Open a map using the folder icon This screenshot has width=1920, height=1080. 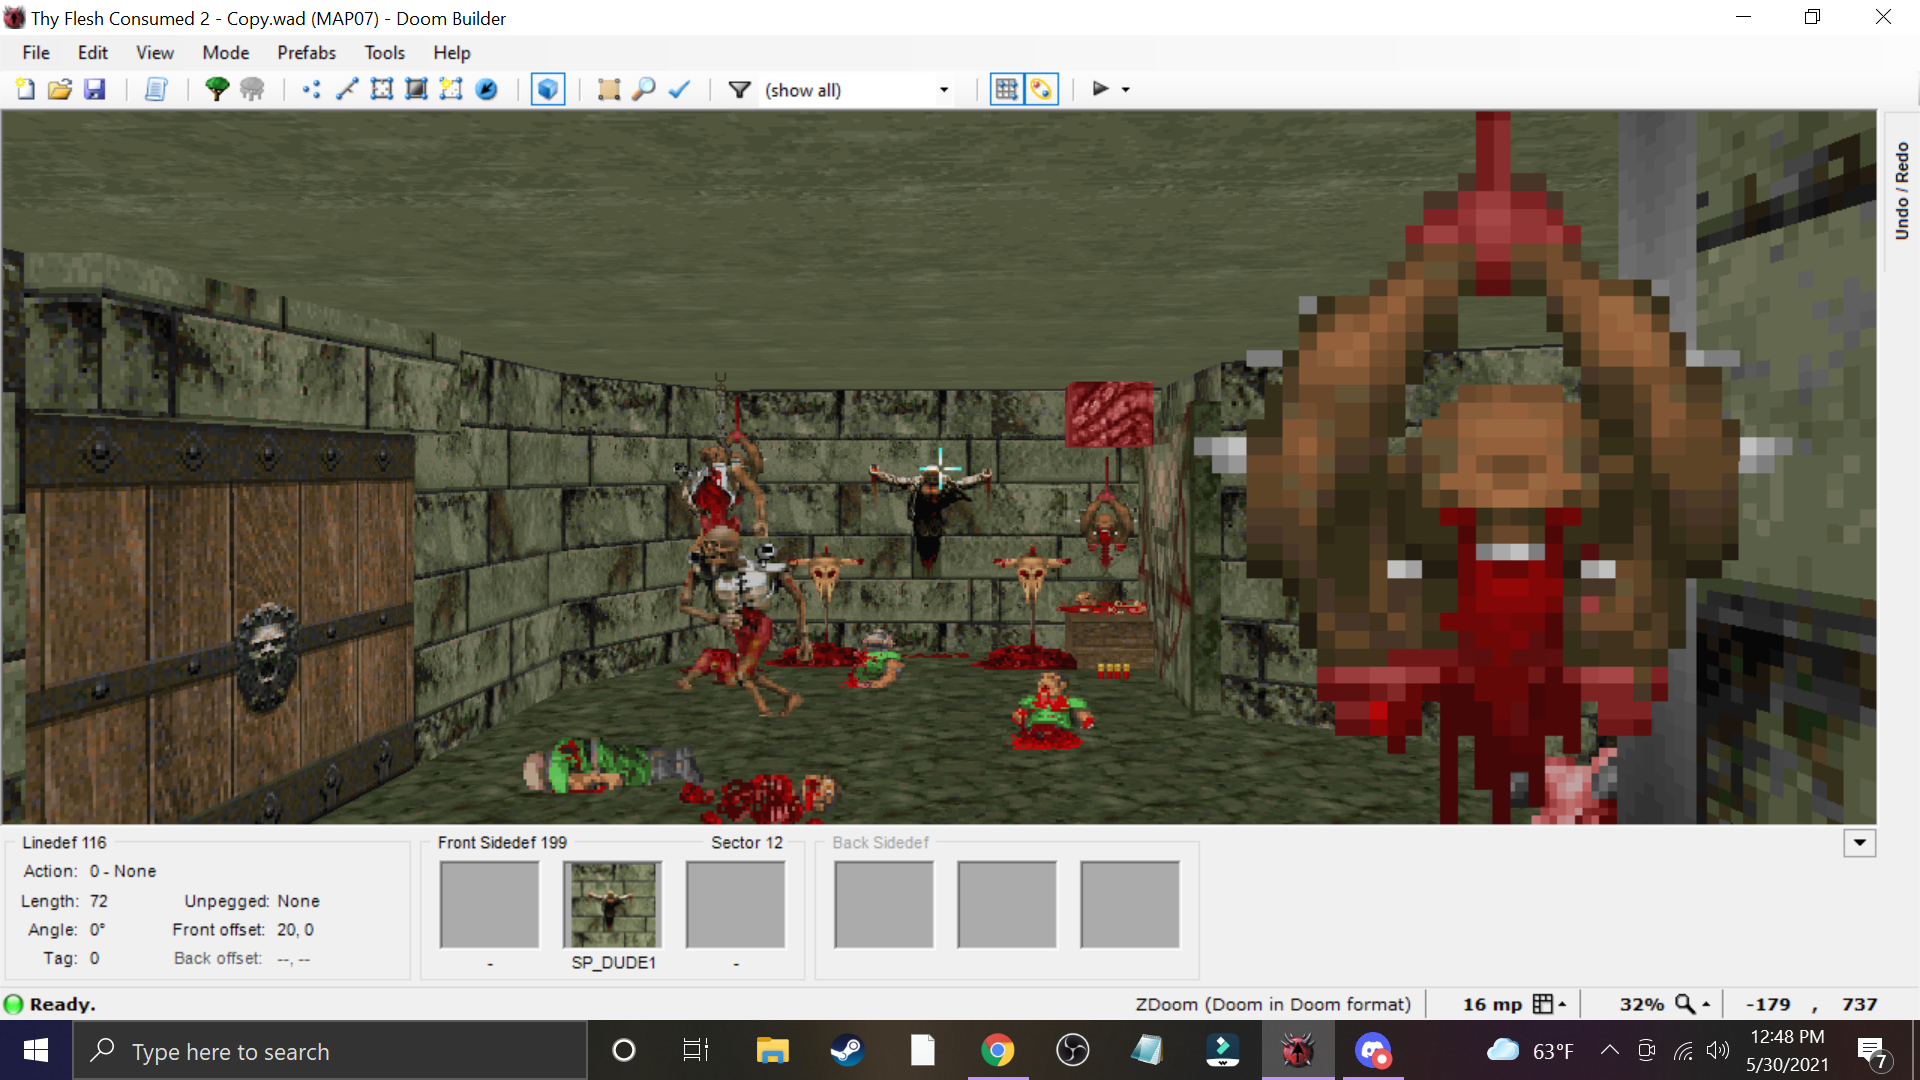[60, 90]
